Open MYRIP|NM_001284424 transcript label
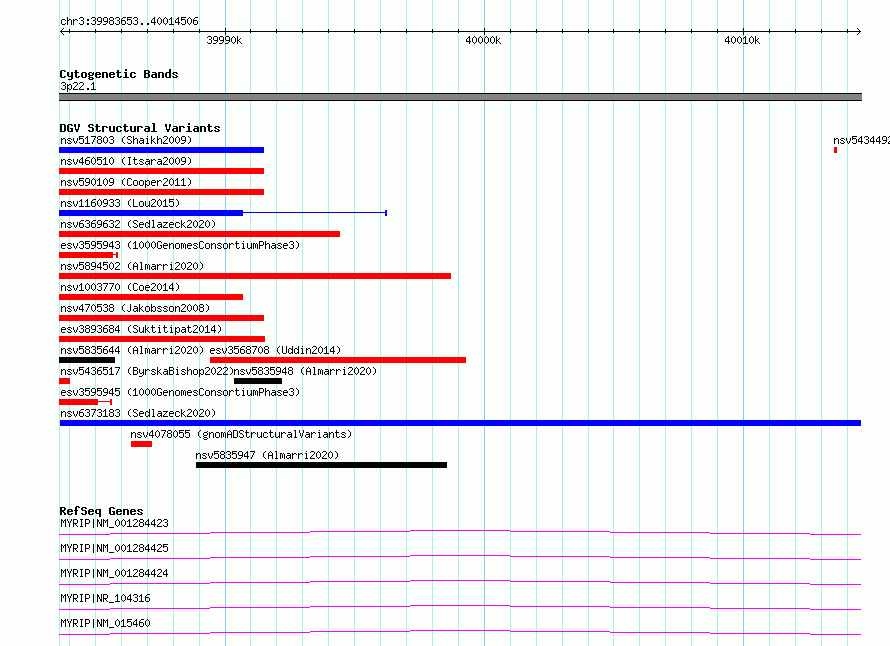 coord(114,573)
